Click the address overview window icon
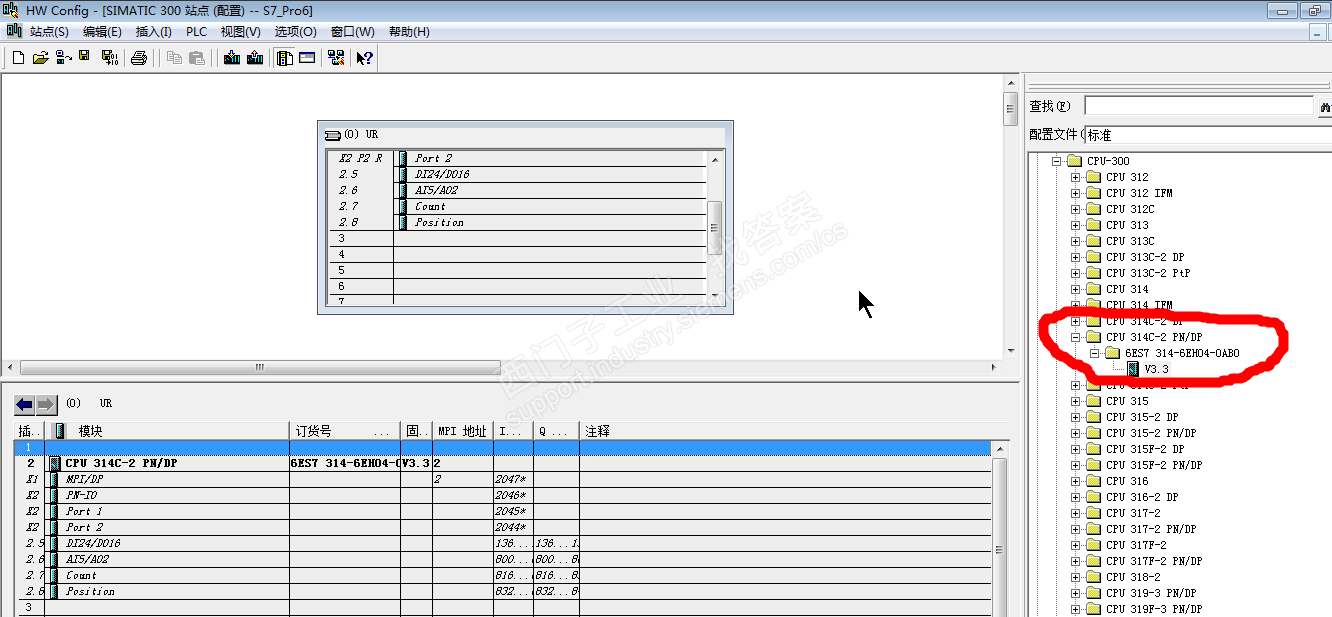Screen dimensions: 1332x617 click(x=307, y=58)
